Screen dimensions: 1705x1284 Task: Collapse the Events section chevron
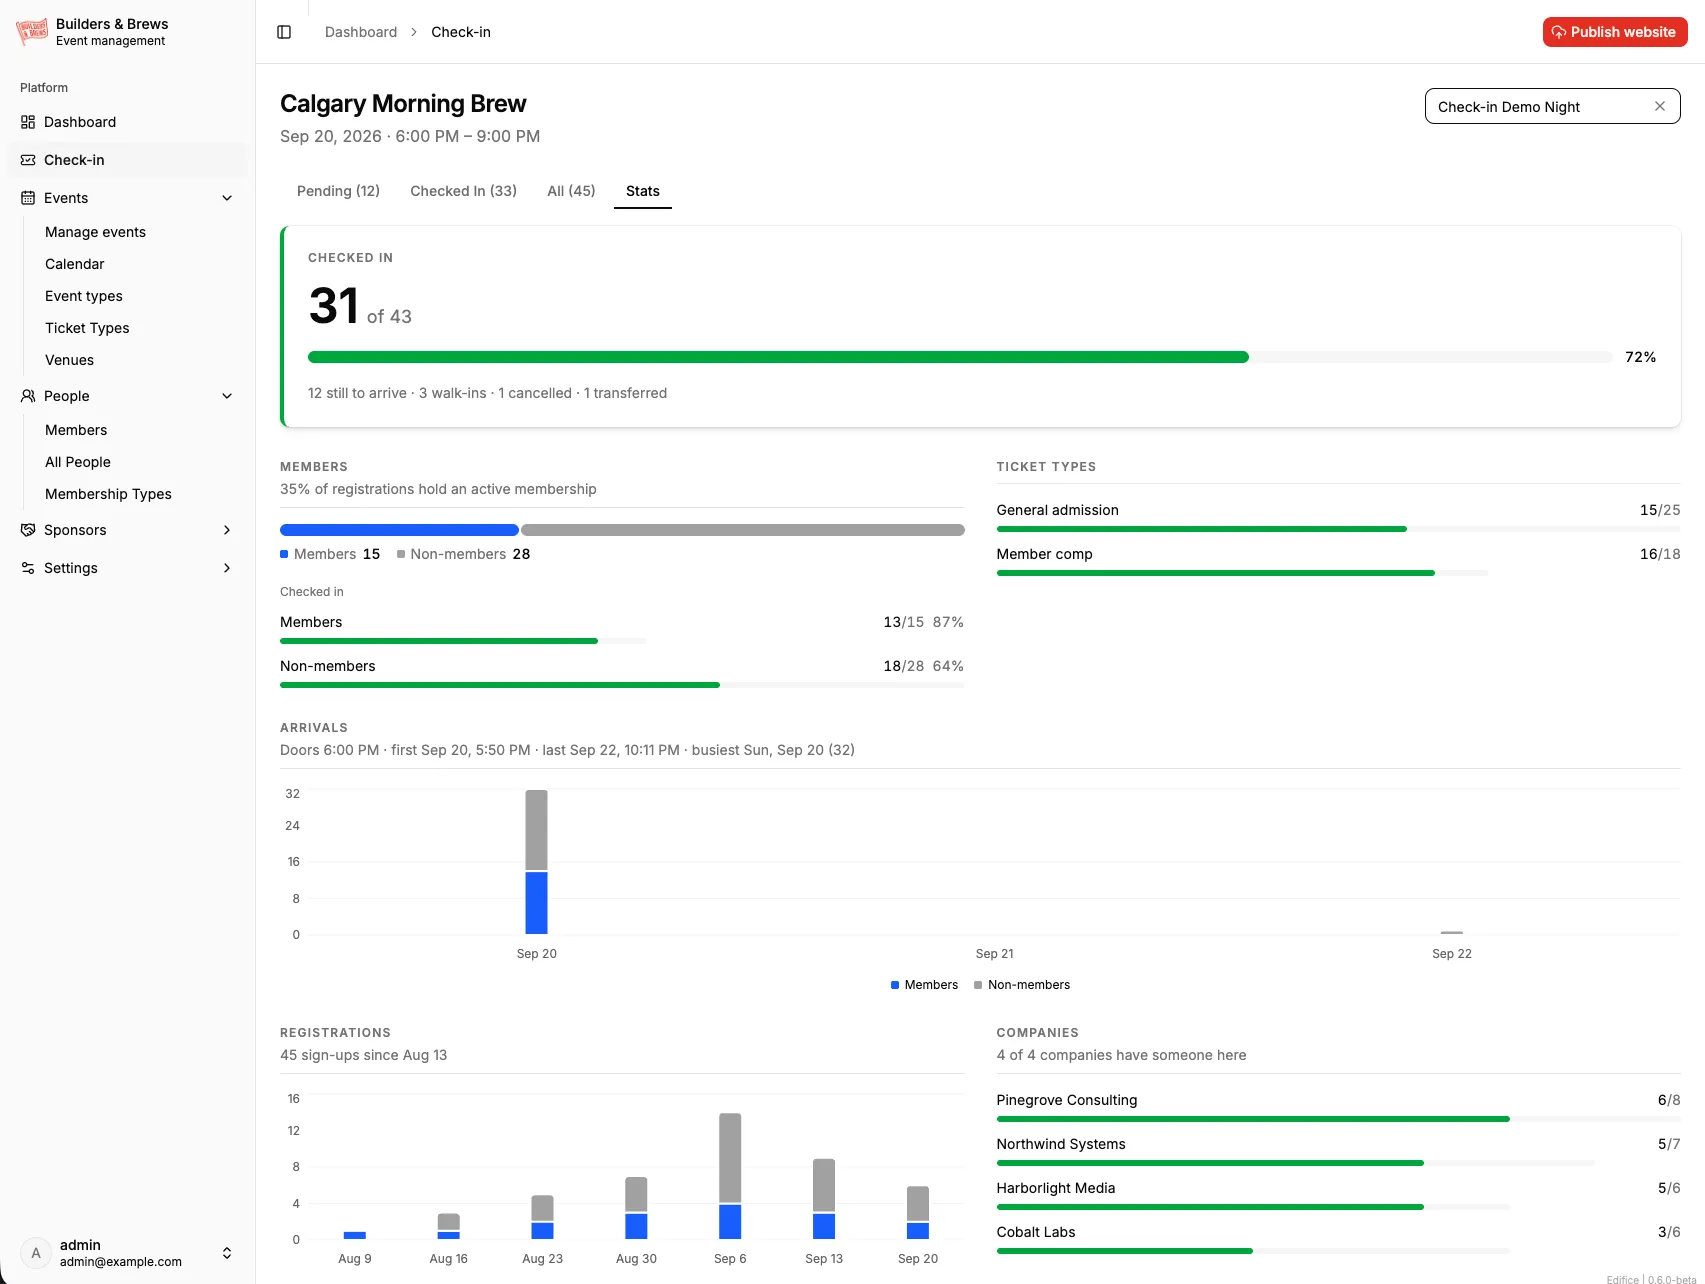point(227,198)
